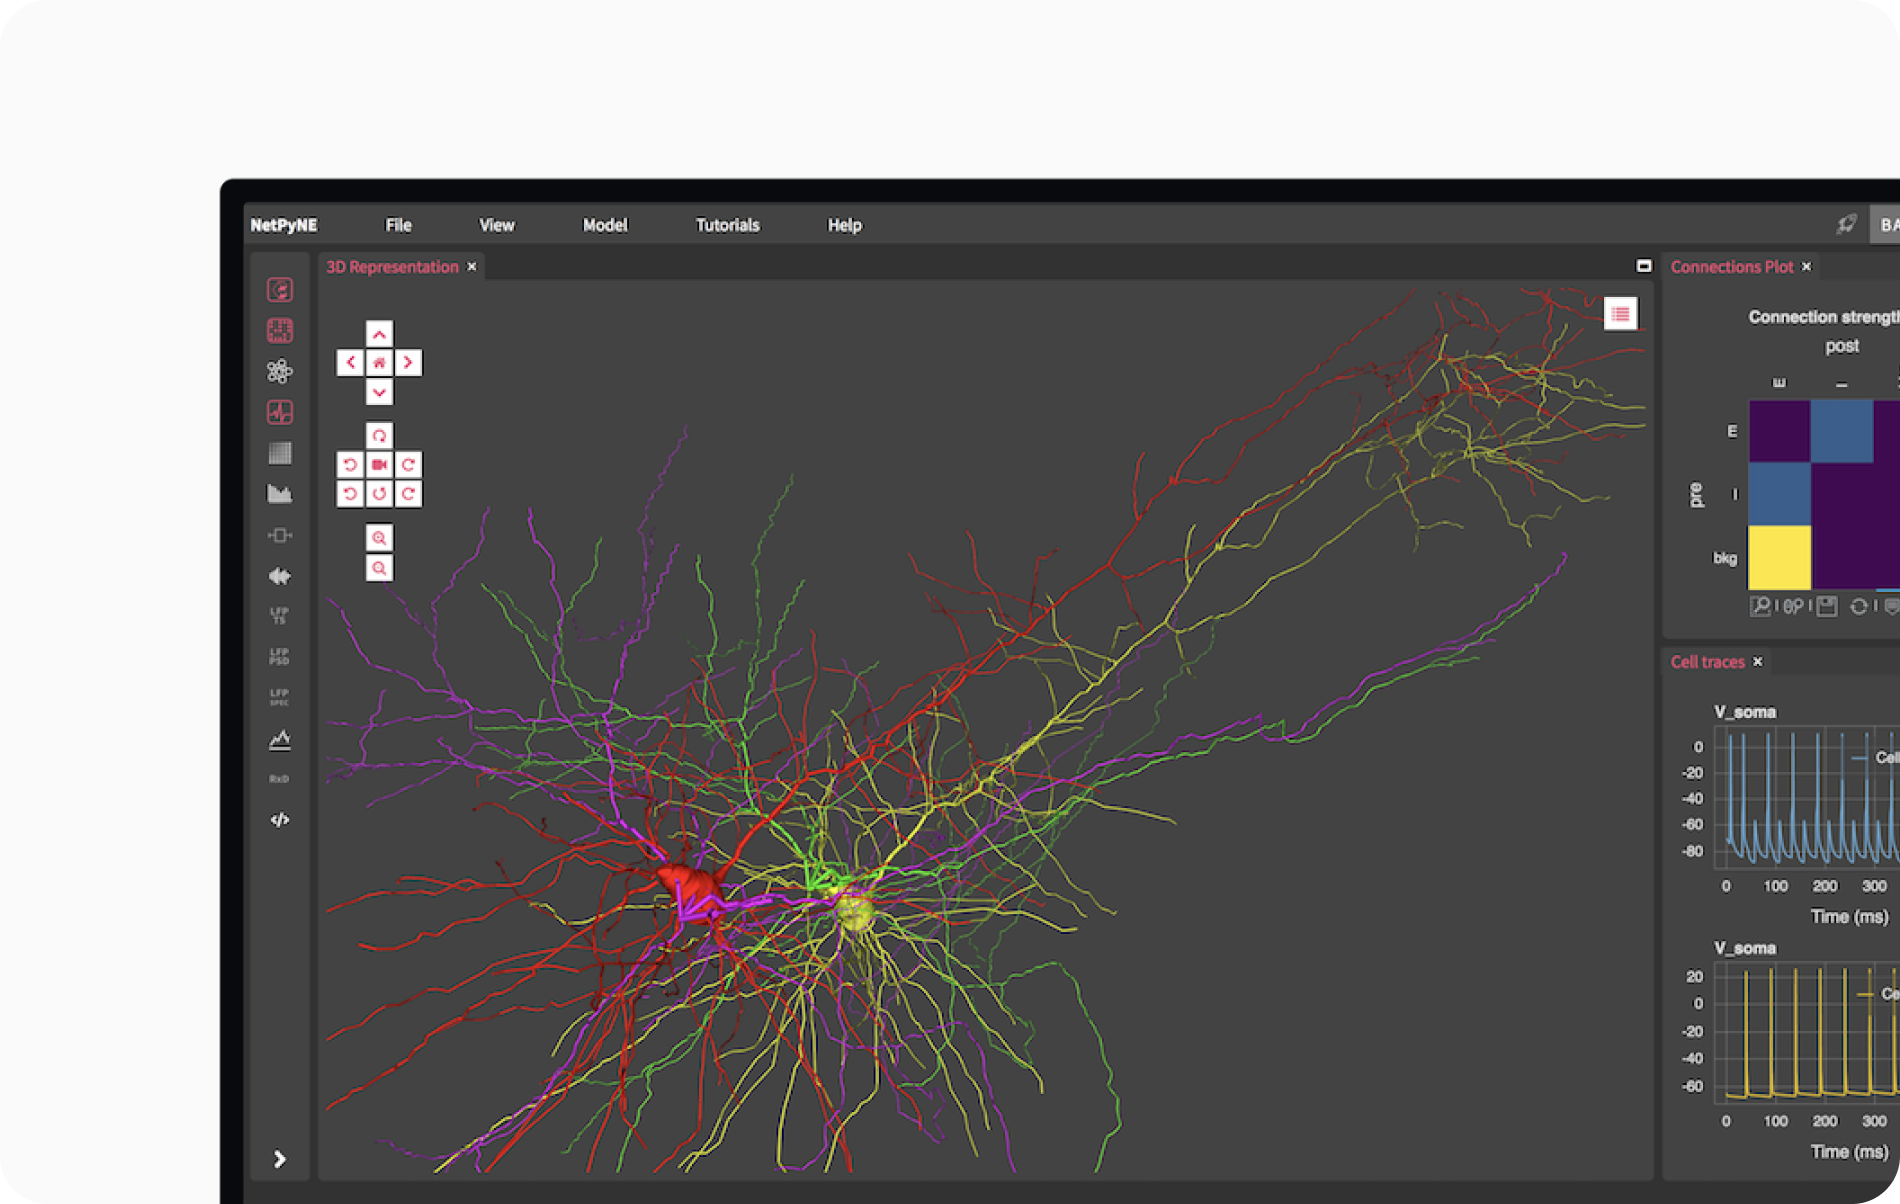The height and width of the screenshot is (1204, 1900).
Task: Pan the 3D camera down
Action: 379,392
